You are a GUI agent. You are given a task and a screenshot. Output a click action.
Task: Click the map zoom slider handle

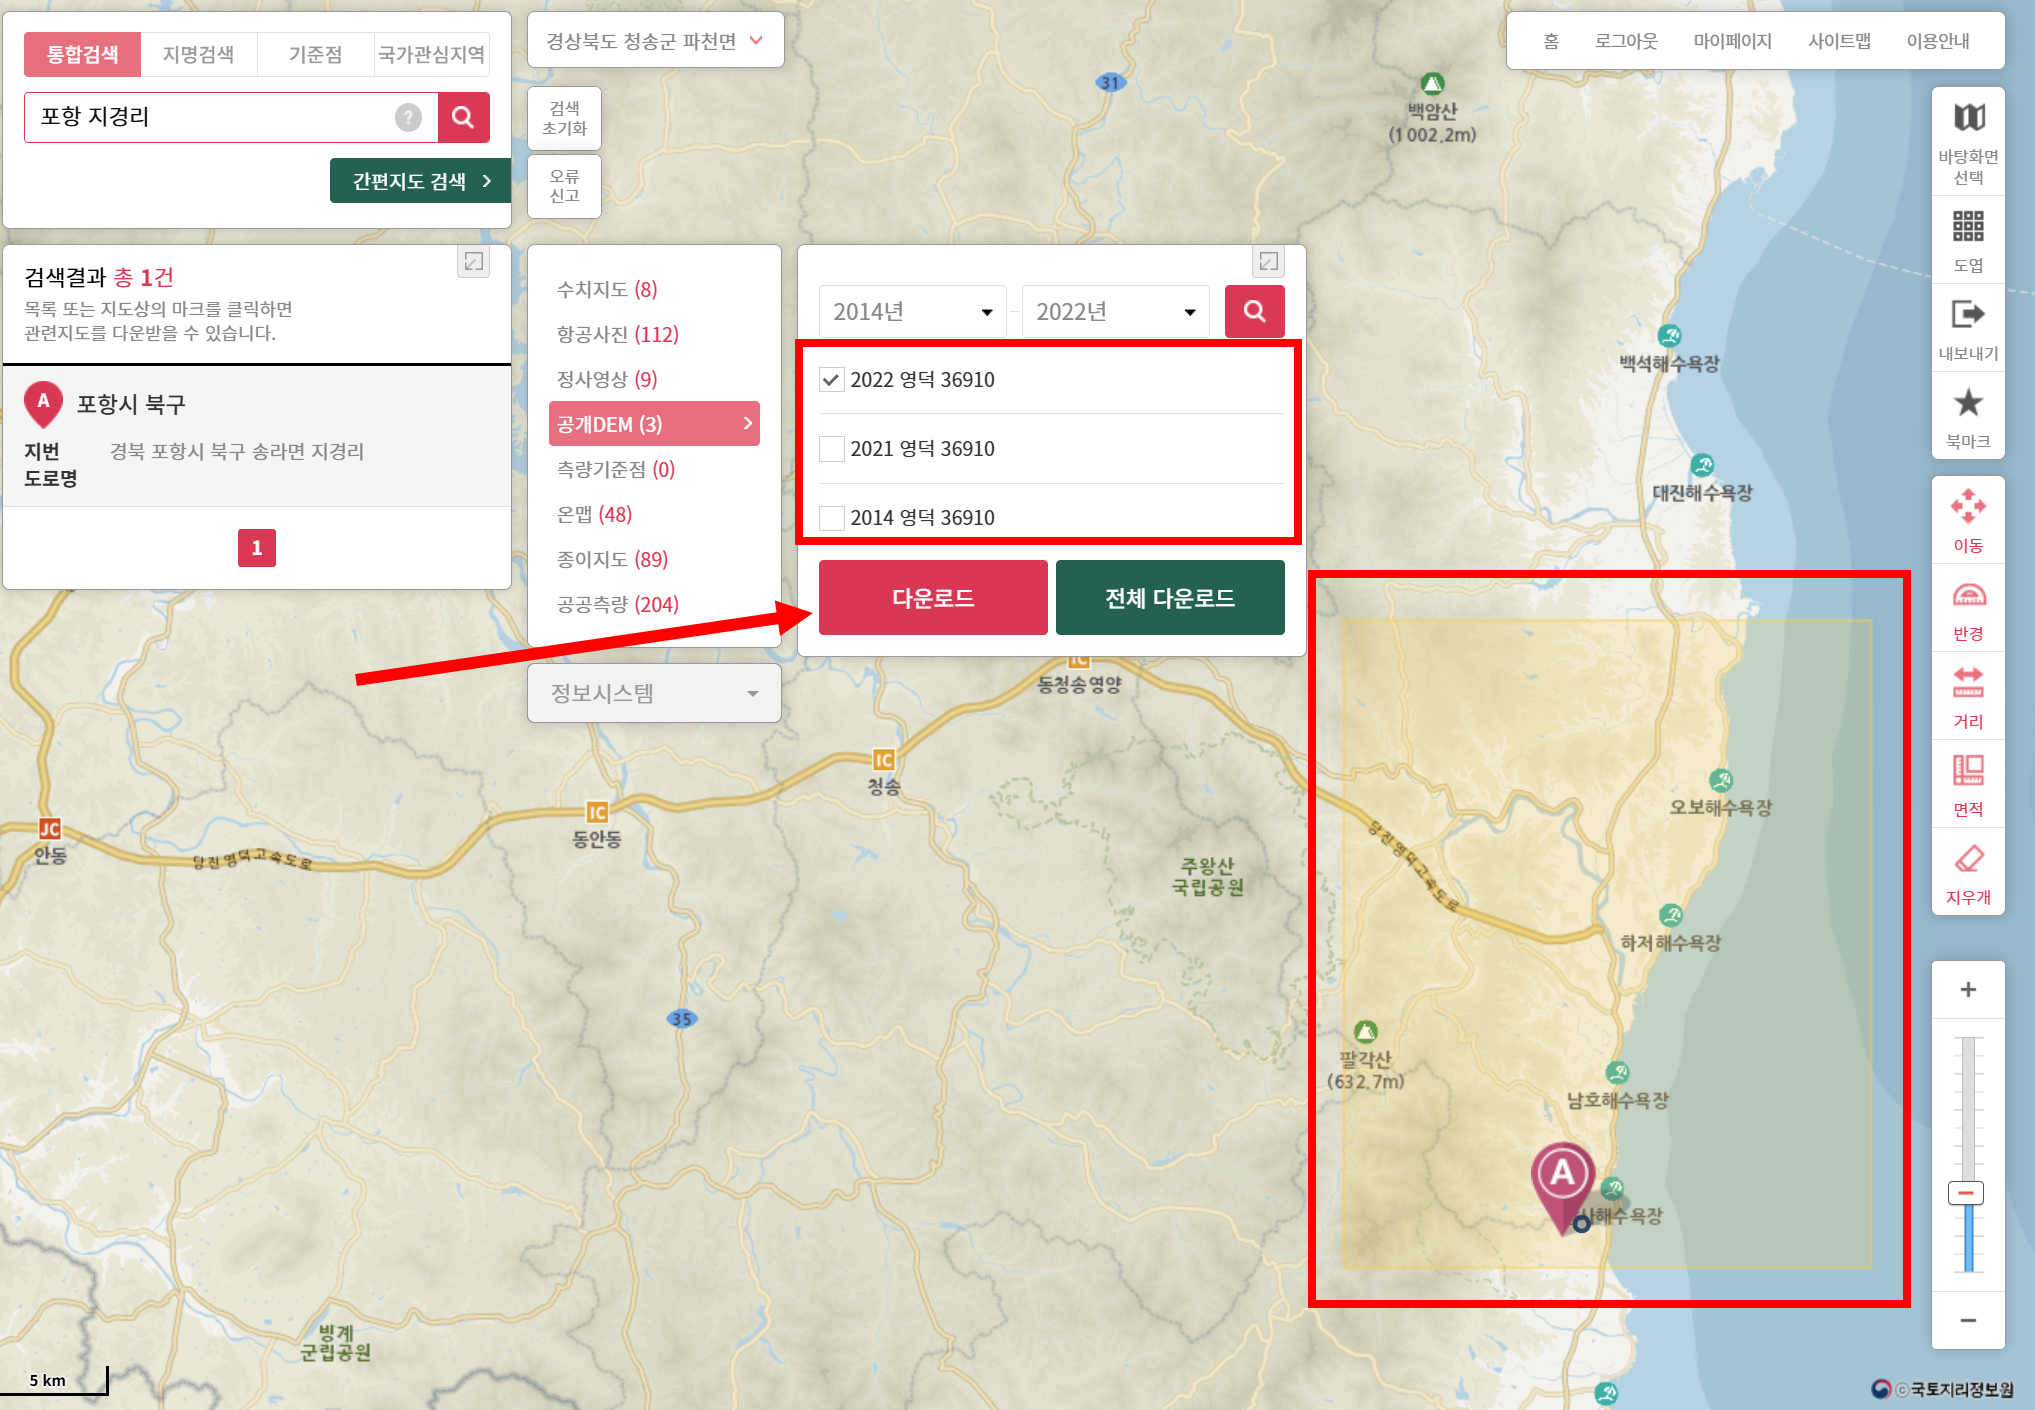point(1965,1193)
